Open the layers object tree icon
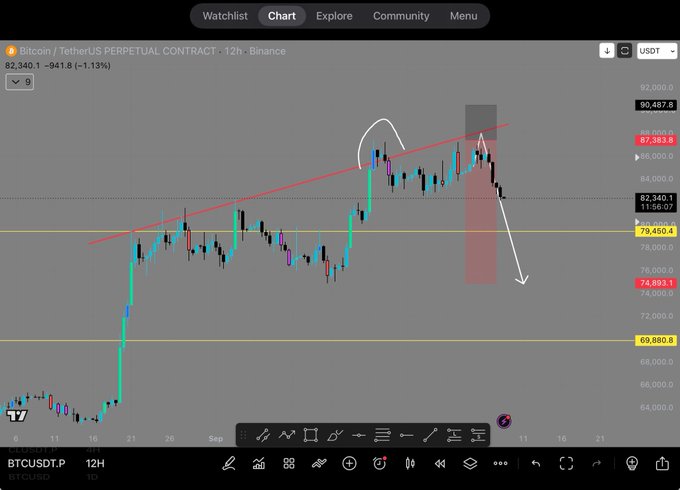 coord(470,464)
